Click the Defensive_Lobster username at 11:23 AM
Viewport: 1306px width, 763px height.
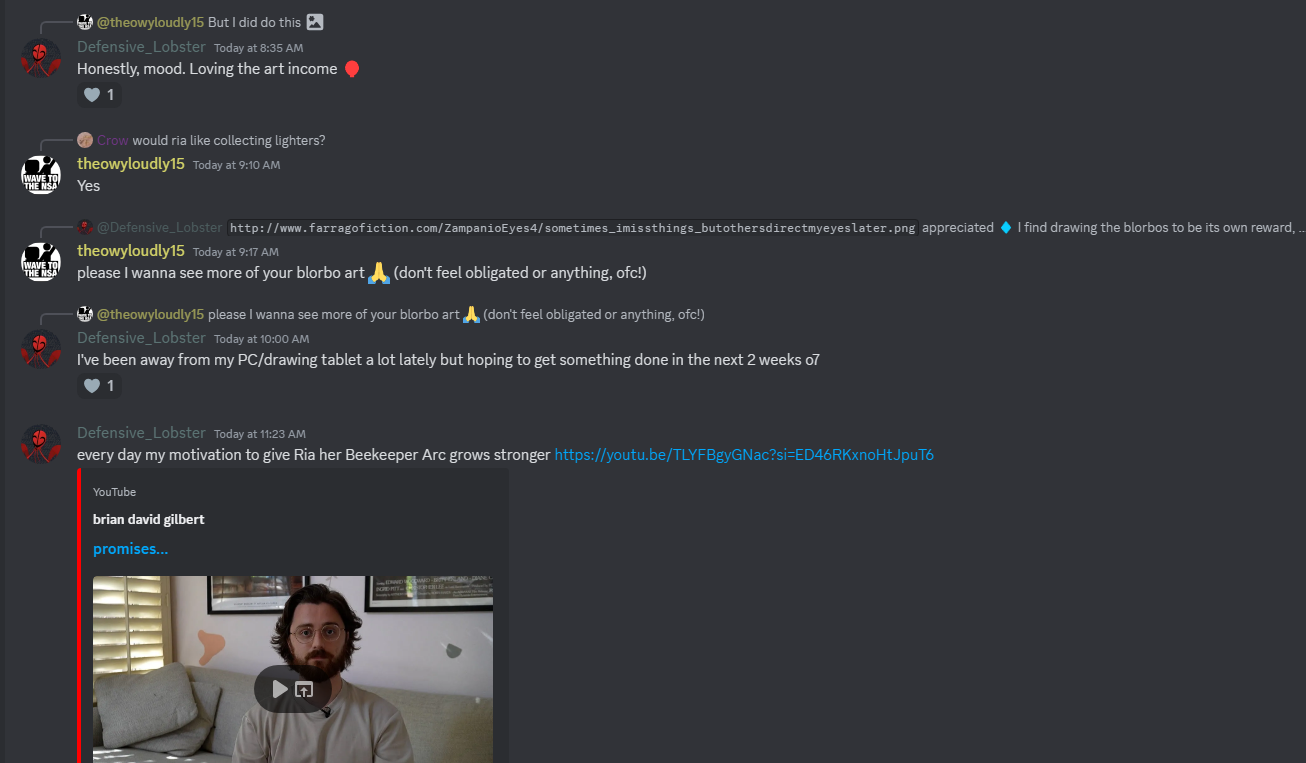[x=141, y=433]
